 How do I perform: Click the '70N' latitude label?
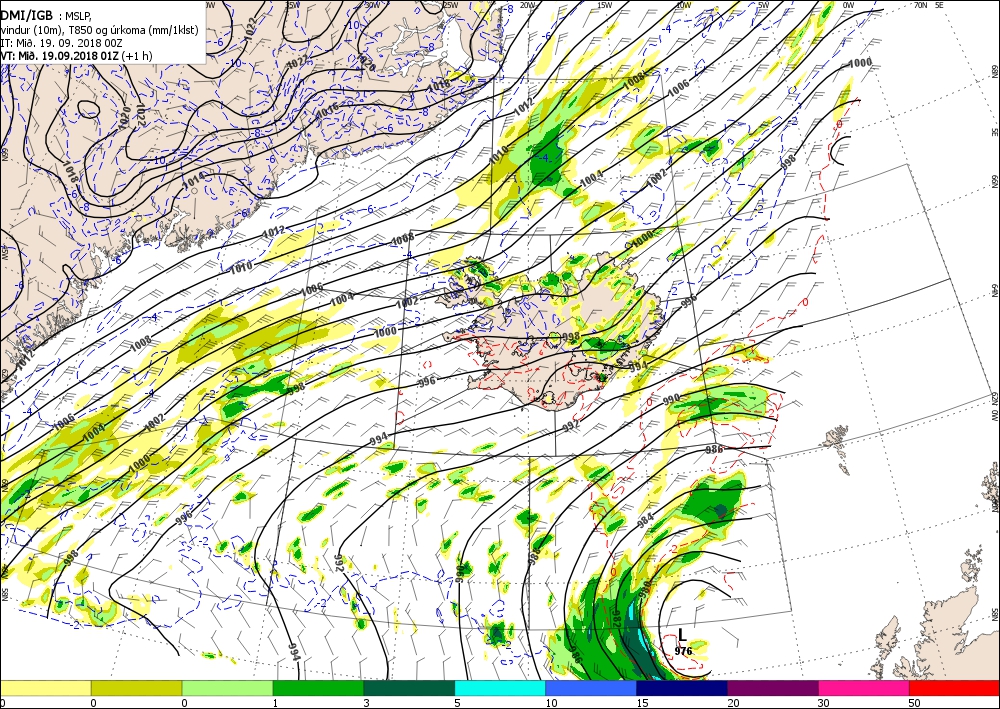tap(920, 5)
